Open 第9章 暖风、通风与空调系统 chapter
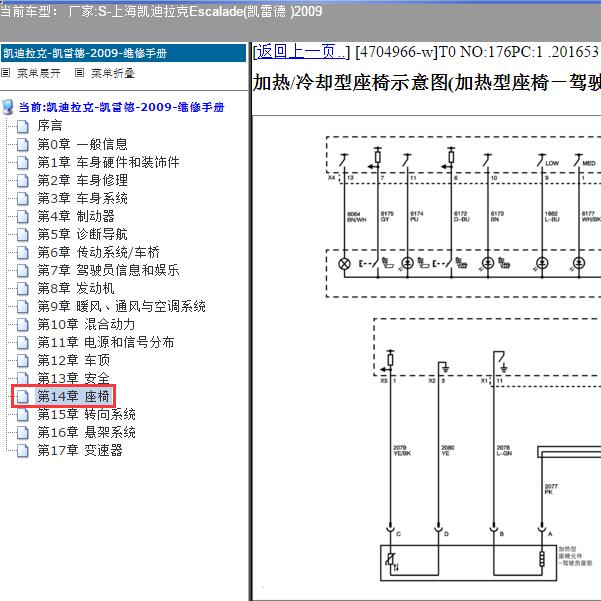This screenshot has height=601, width=601. (122, 307)
